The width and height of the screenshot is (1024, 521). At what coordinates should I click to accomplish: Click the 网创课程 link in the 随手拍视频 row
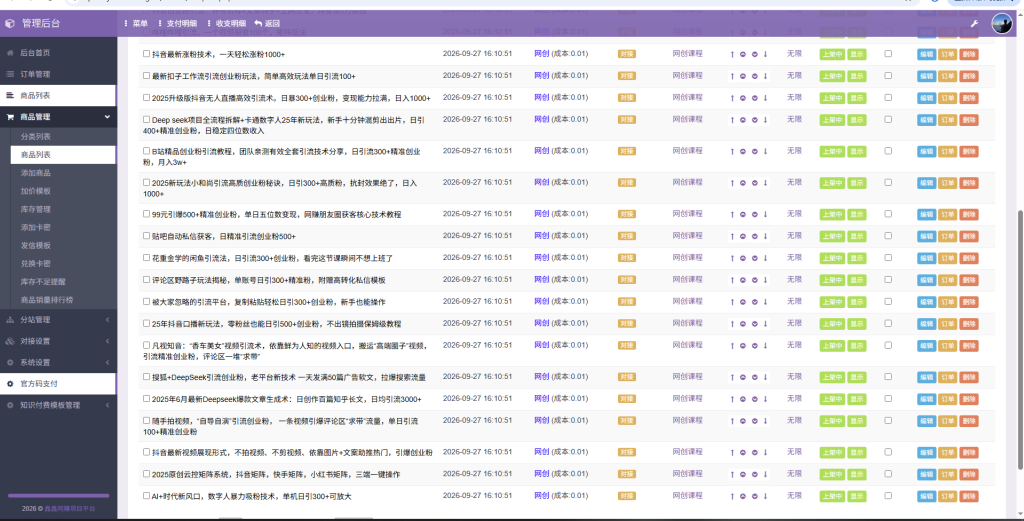pos(688,420)
